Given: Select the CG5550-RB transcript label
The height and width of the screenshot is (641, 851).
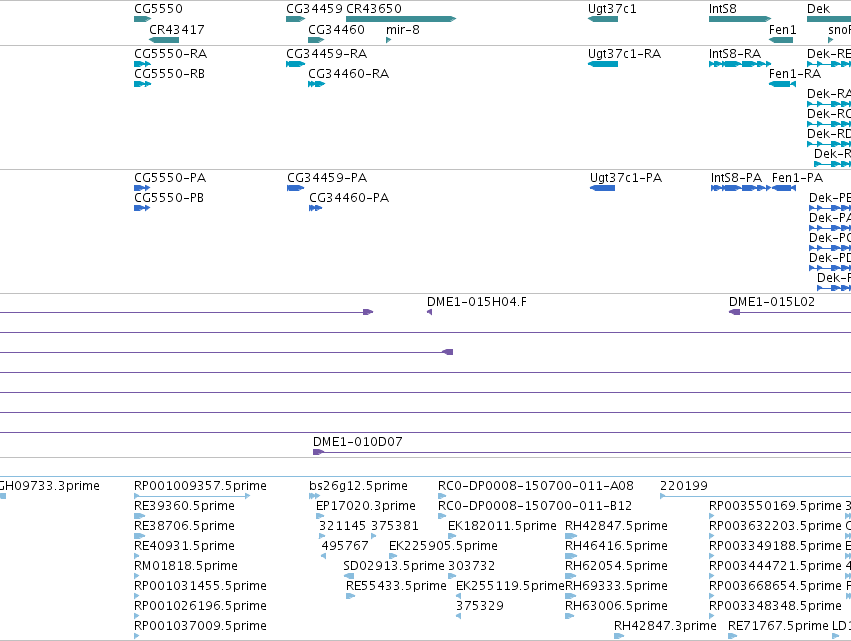Looking at the screenshot, I should click(169, 74).
